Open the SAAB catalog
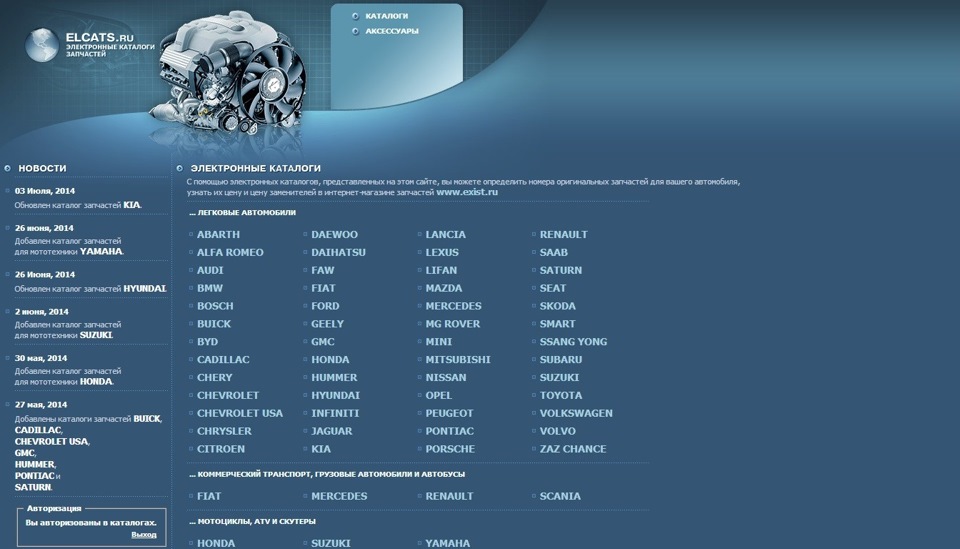 (553, 252)
